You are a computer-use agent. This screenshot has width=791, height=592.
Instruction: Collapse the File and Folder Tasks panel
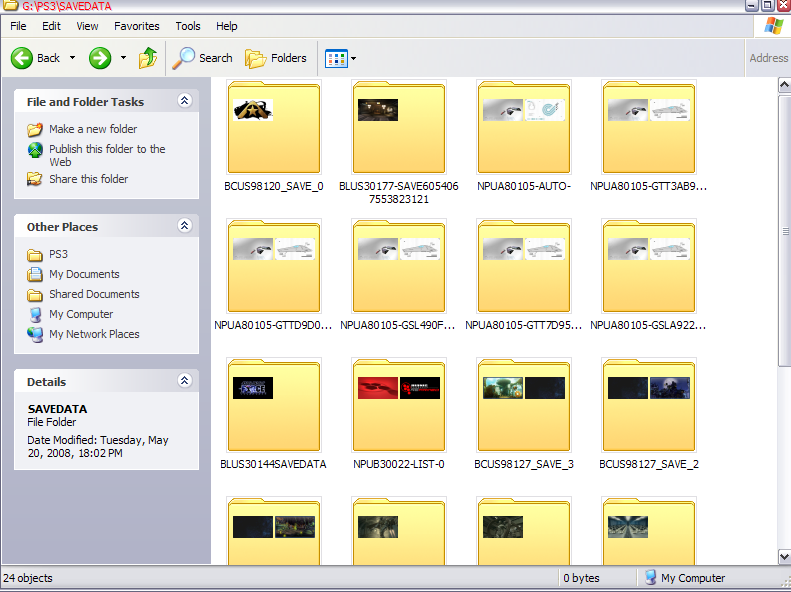pyautogui.click(x=185, y=101)
